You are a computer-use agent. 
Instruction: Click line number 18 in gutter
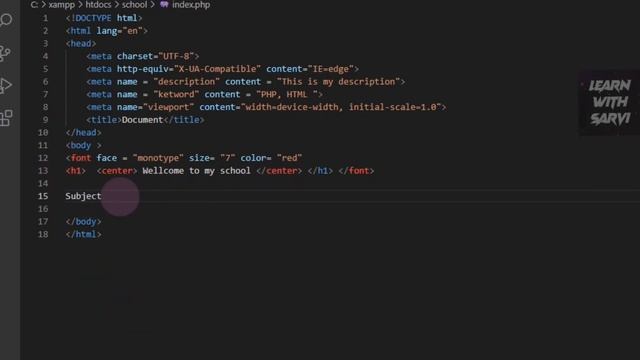click(43, 234)
